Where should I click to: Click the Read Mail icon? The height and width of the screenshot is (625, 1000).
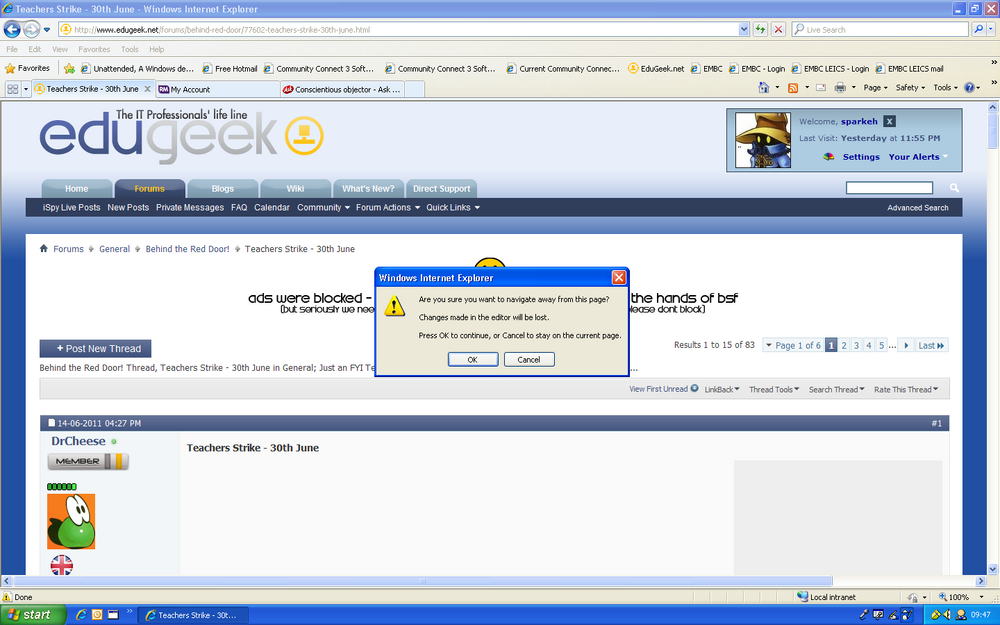(x=821, y=88)
